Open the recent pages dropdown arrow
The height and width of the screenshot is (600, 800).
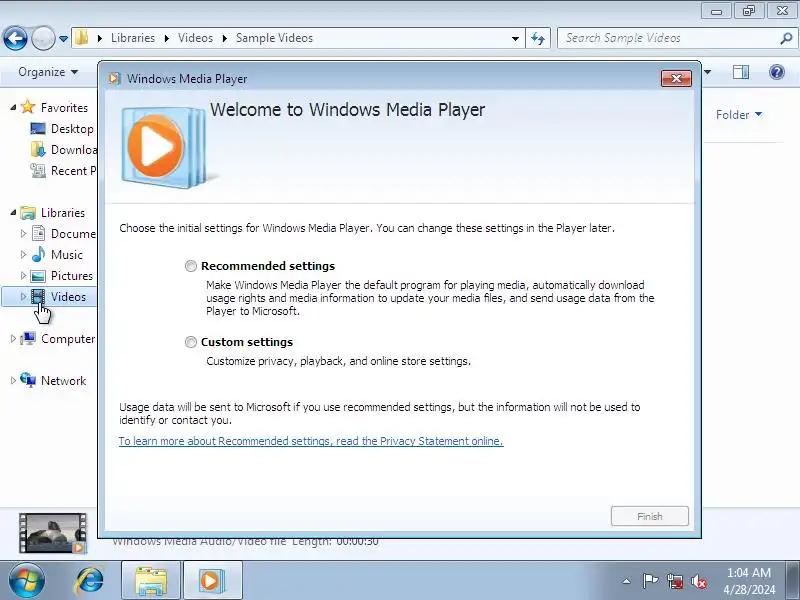click(63, 39)
